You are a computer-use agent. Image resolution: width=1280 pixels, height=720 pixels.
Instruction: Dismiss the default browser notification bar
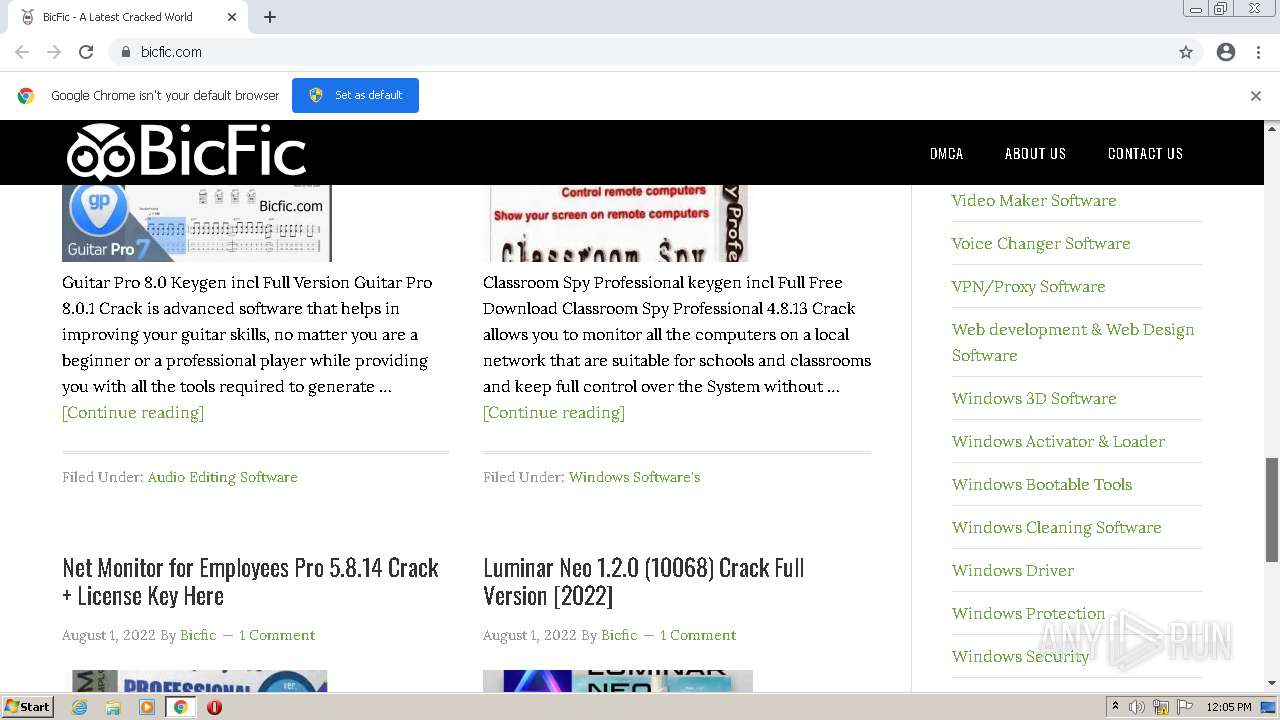pyautogui.click(x=1256, y=96)
